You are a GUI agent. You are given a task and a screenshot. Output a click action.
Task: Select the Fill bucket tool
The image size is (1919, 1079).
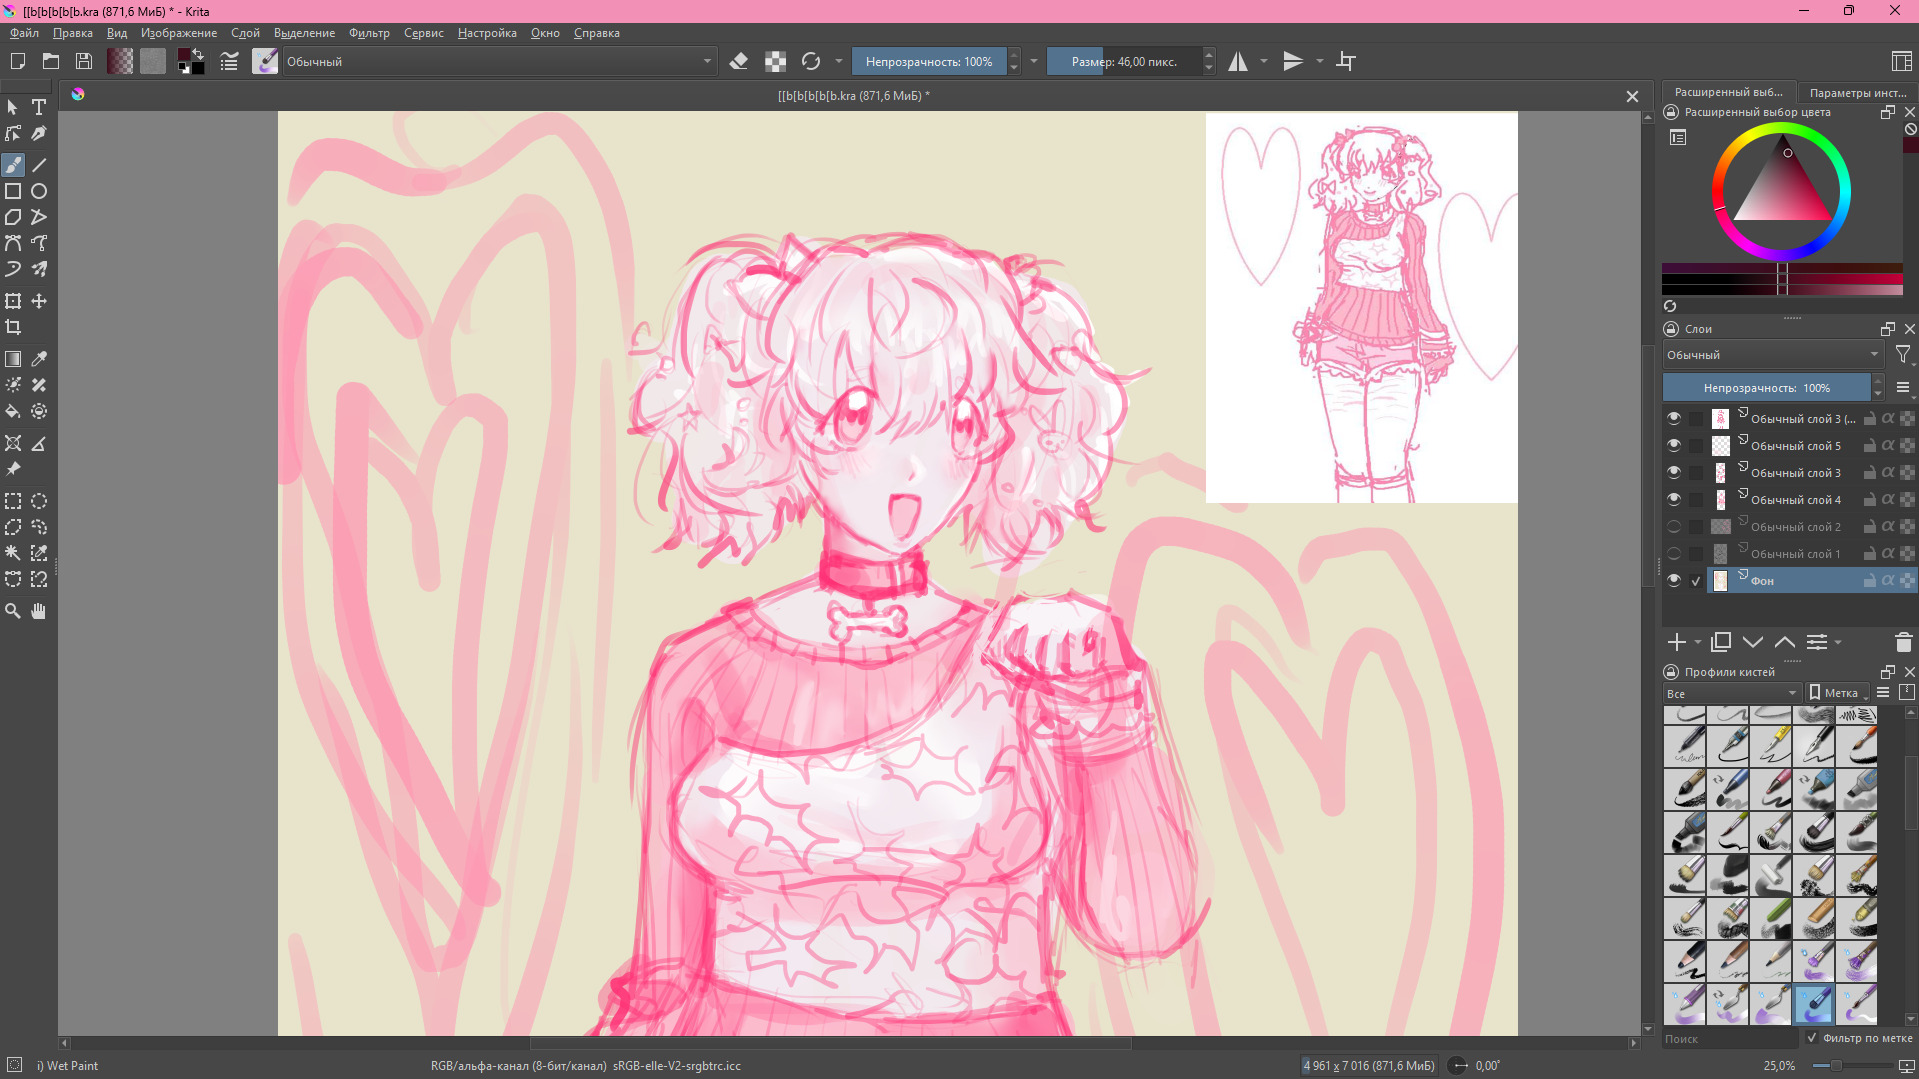tap(13, 411)
